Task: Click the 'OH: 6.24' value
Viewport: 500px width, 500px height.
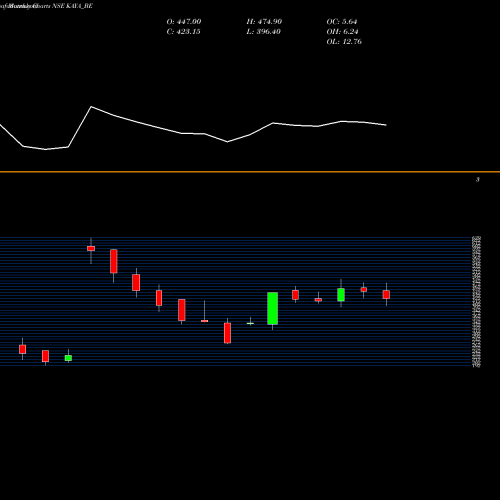Action: [342, 32]
